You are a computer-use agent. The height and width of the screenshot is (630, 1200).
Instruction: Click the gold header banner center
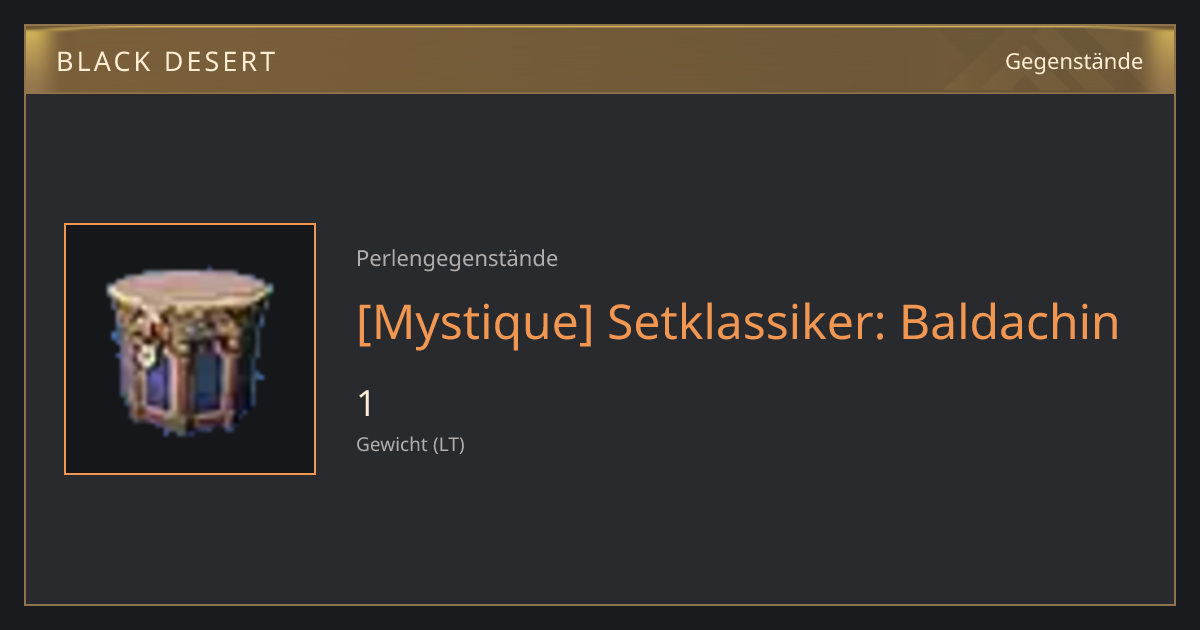pyautogui.click(x=600, y=60)
